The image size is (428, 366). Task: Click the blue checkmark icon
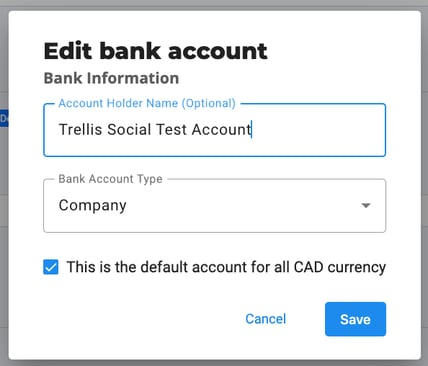tap(51, 267)
